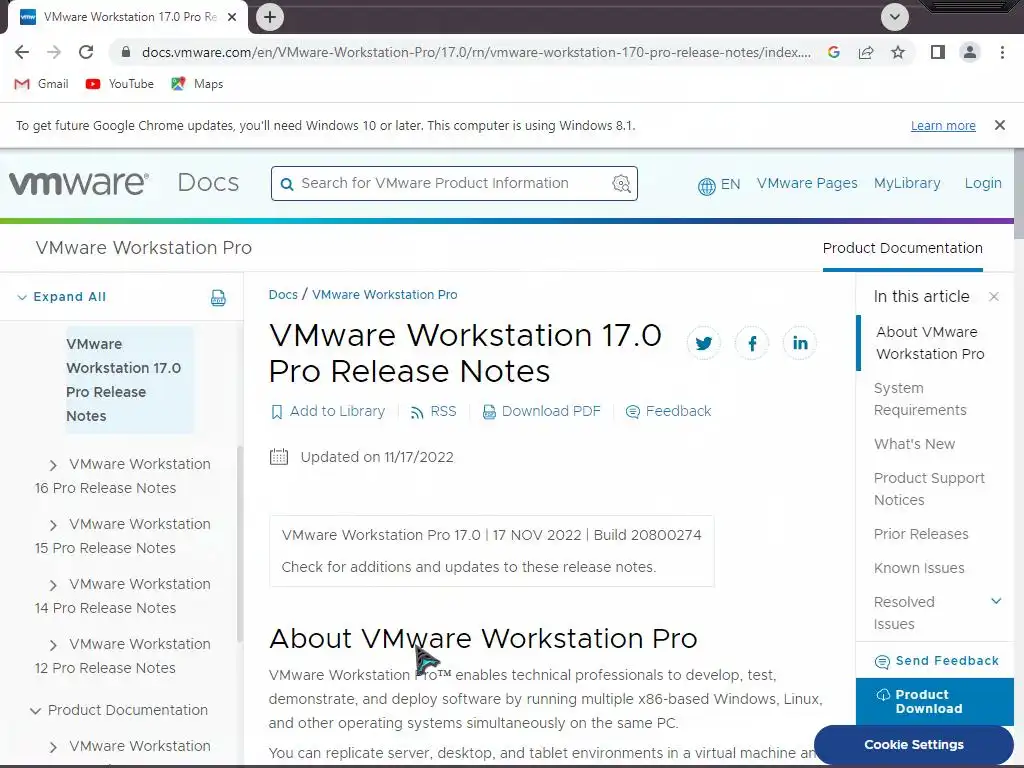
Task: Share article on Twitter
Action: click(x=703, y=343)
